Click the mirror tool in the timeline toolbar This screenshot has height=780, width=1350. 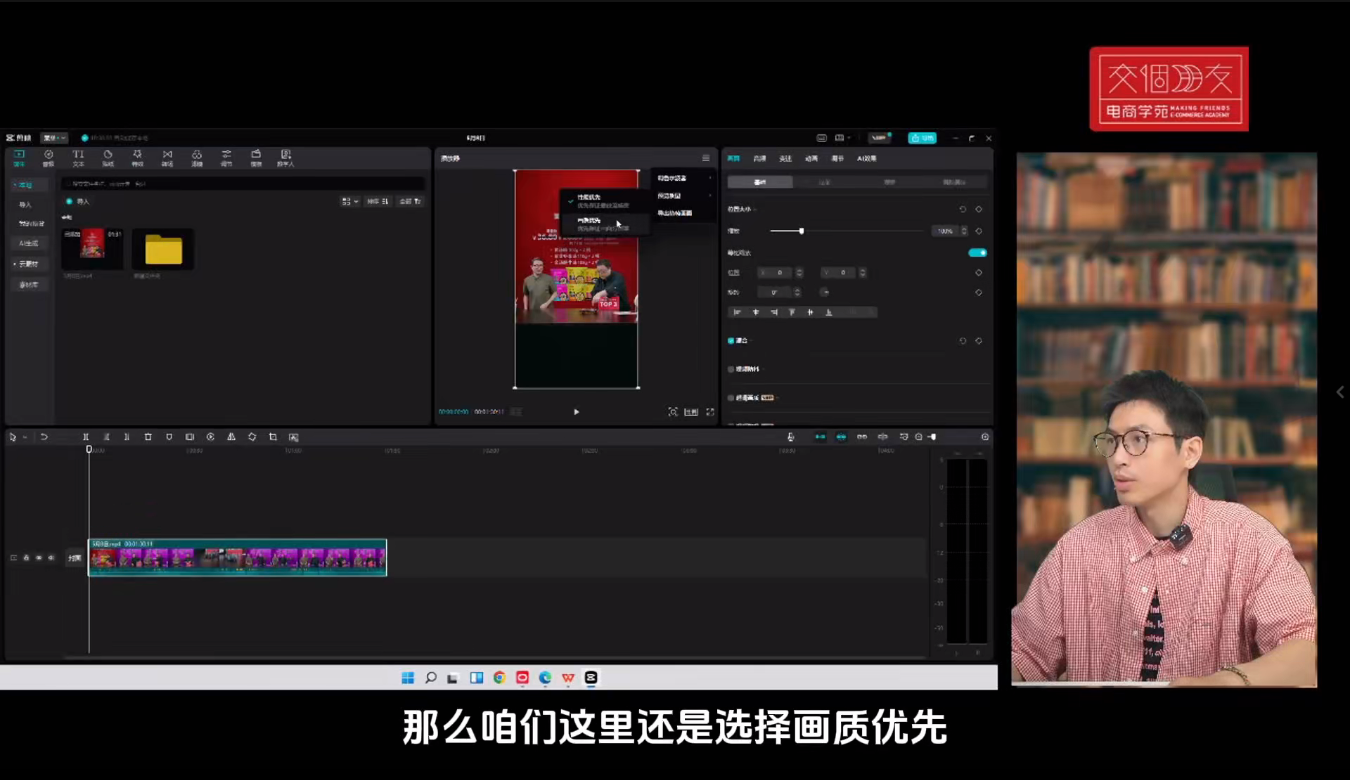(233, 437)
